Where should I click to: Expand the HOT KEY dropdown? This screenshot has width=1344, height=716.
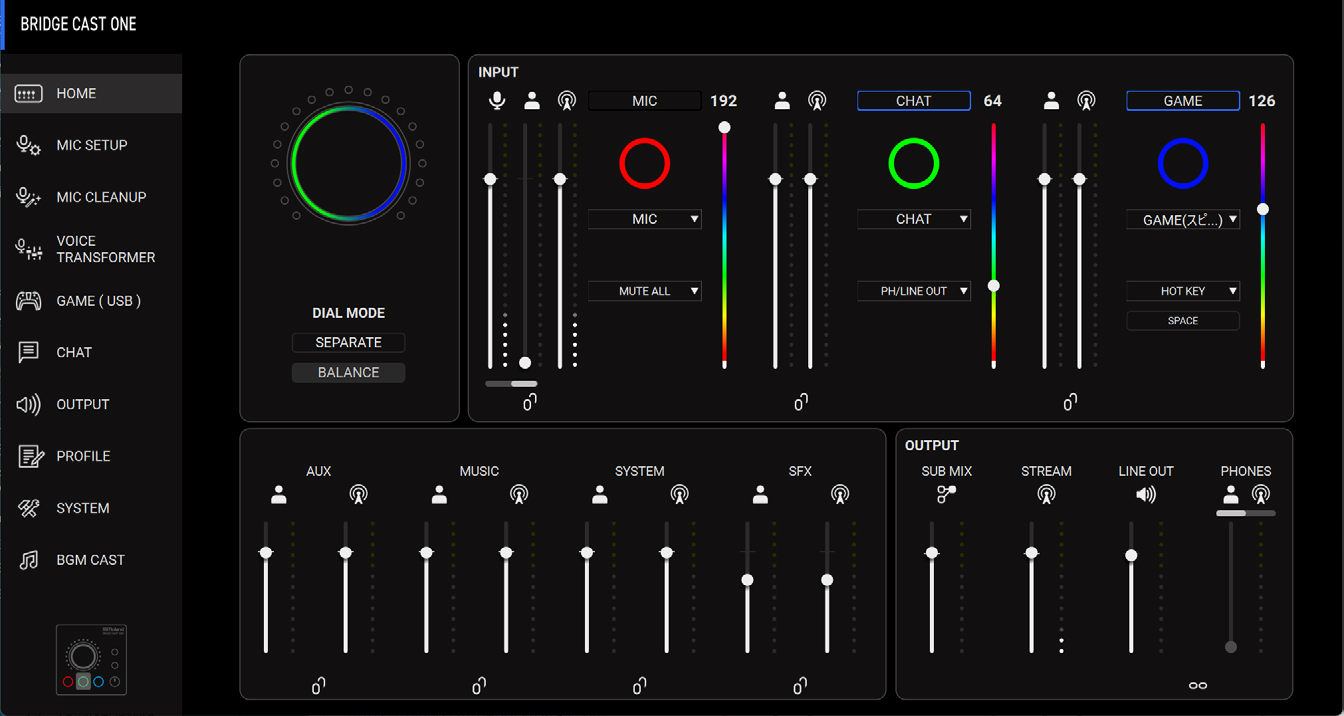coord(1183,291)
